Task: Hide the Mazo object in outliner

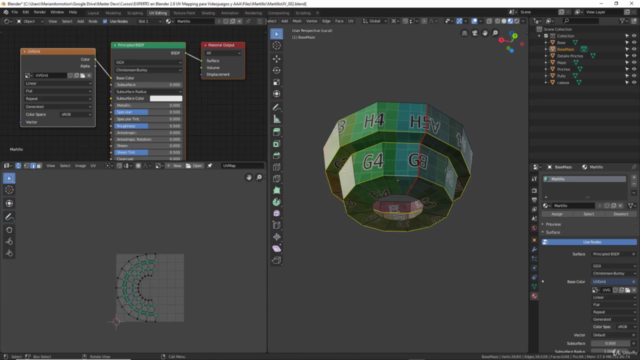Action: [634, 62]
